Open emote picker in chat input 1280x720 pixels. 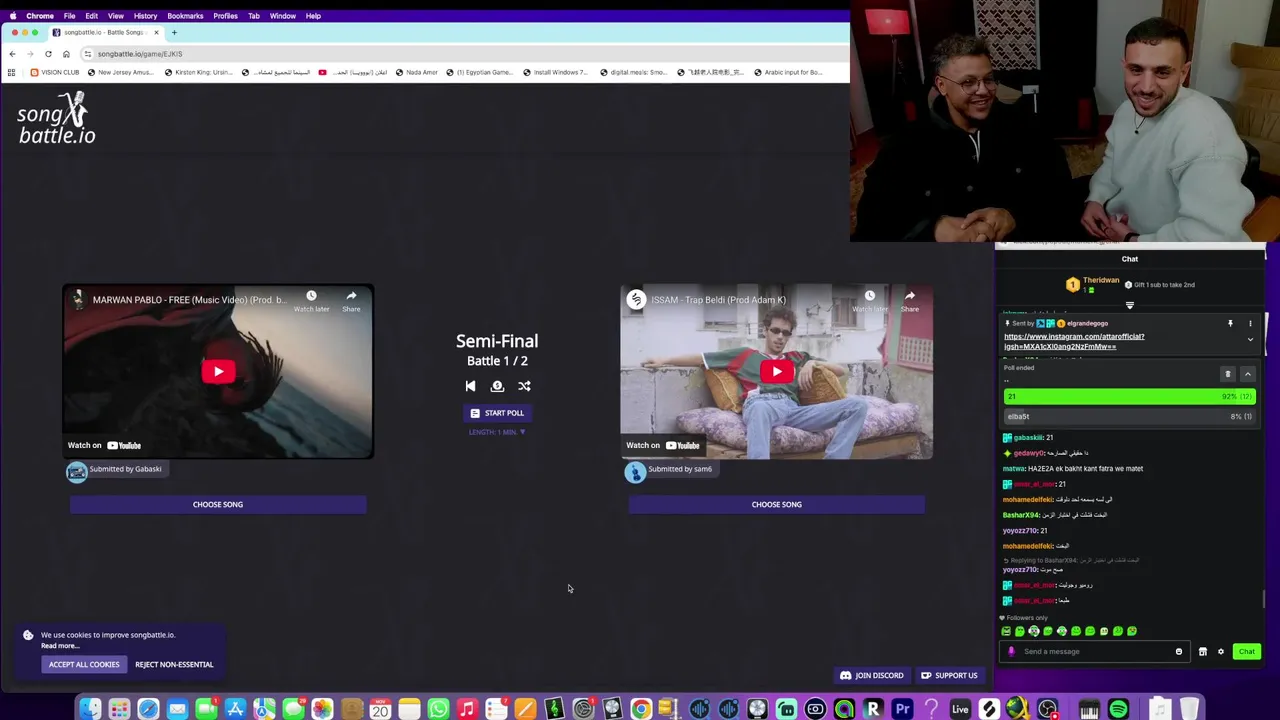coord(1179,651)
